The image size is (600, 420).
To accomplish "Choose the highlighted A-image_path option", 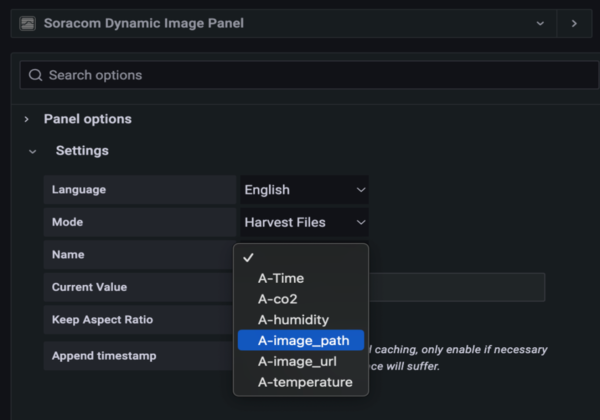I will [x=302, y=341].
